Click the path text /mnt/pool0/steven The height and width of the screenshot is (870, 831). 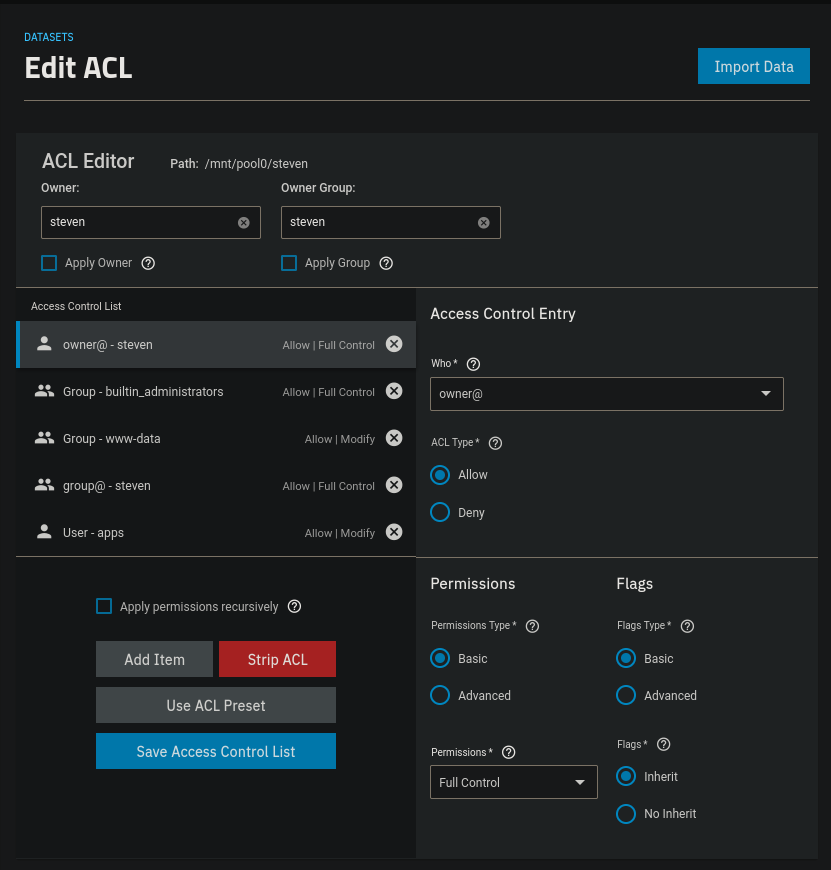256,164
